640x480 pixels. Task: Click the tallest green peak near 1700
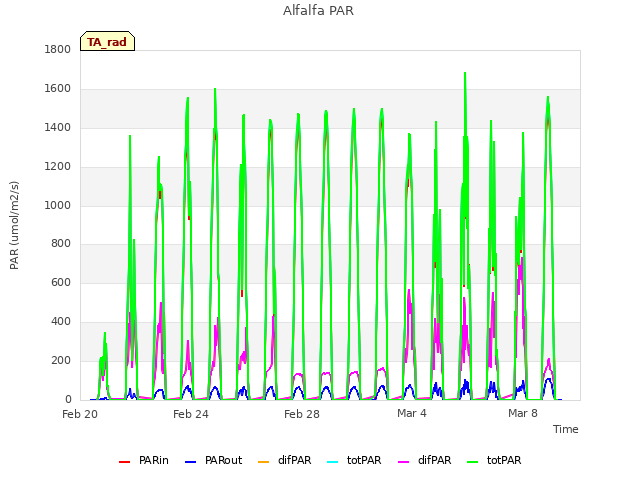[465, 74]
